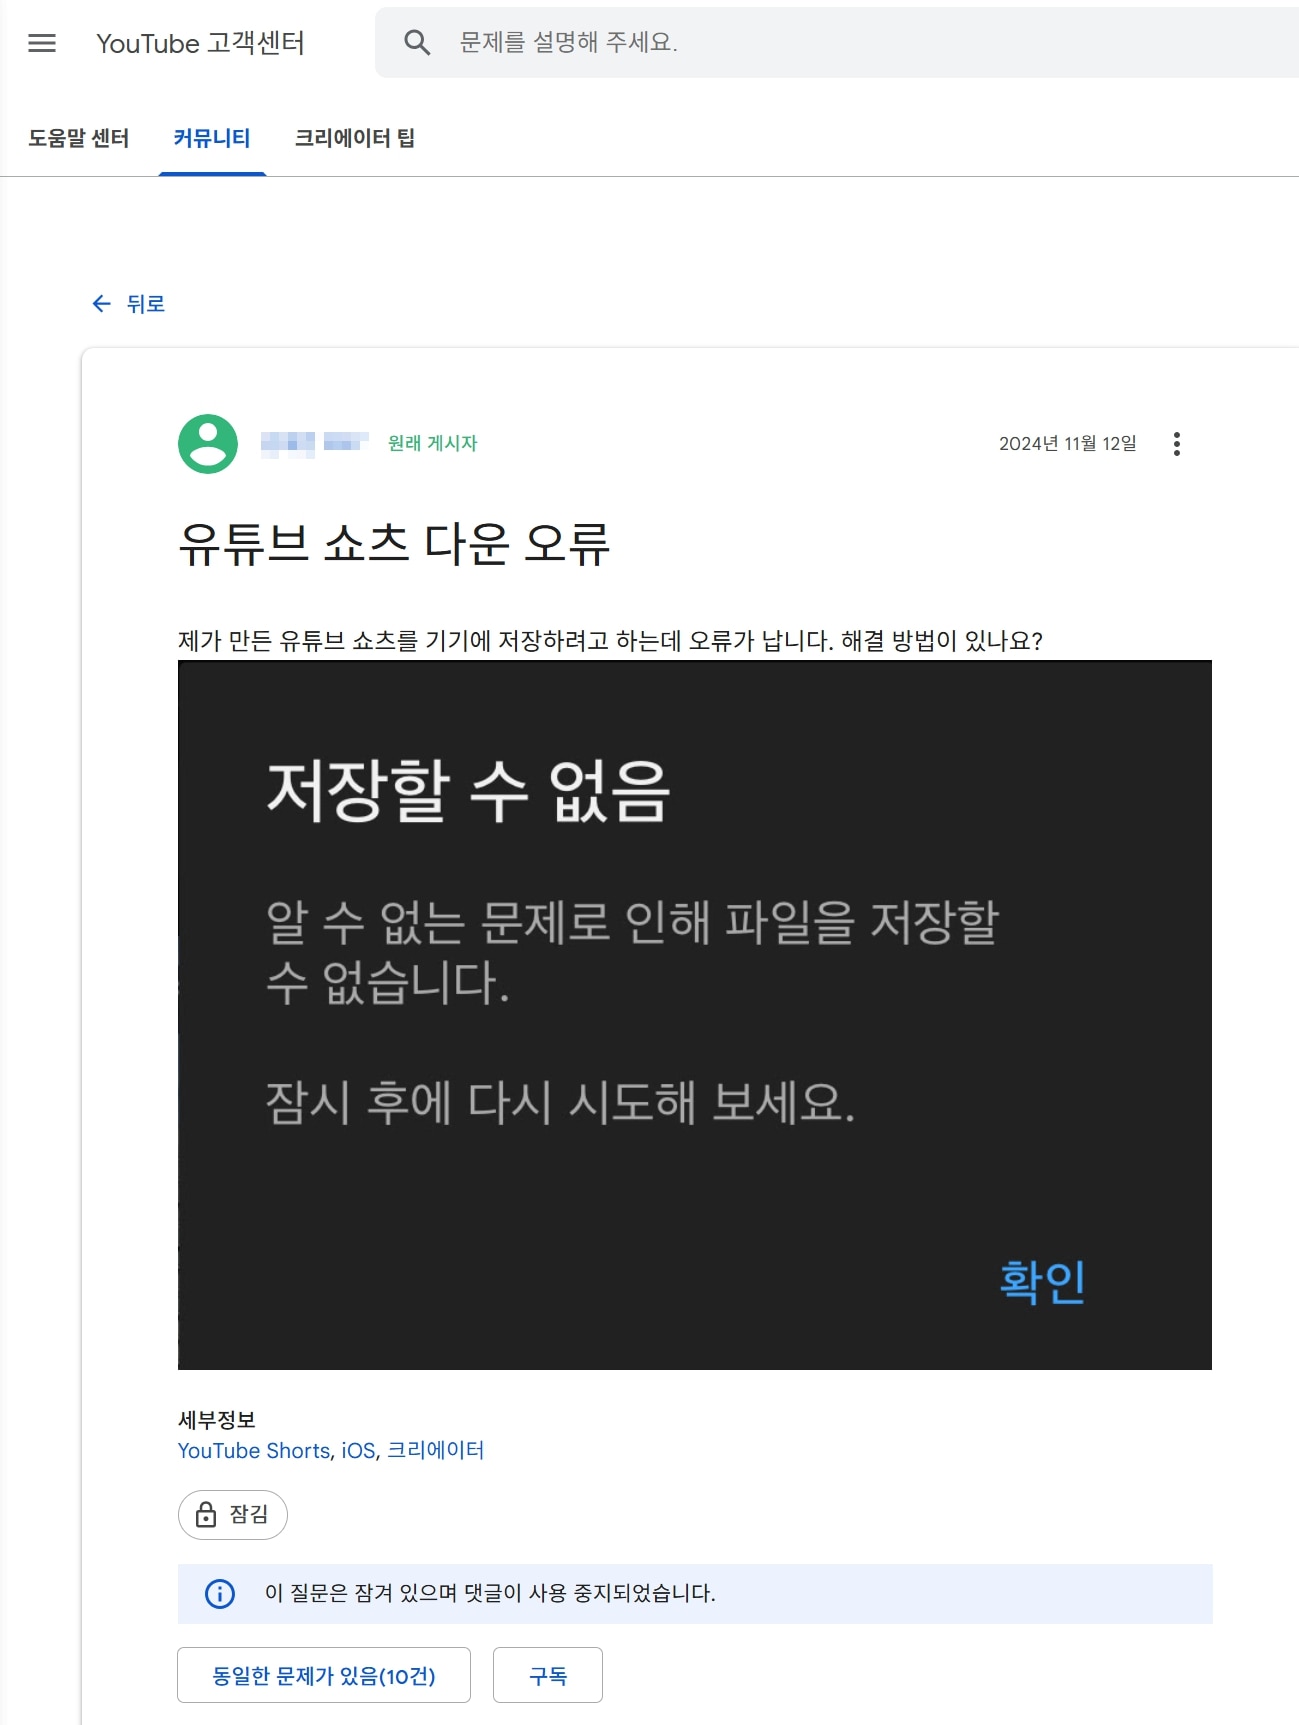Select the 커뮤니티 tab
The width and height of the screenshot is (1299, 1725).
pos(212,138)
